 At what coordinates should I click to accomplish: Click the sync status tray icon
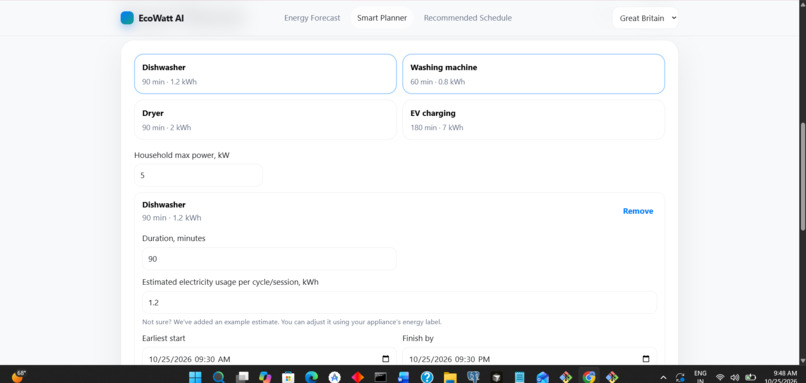click(x=680, y=377)
